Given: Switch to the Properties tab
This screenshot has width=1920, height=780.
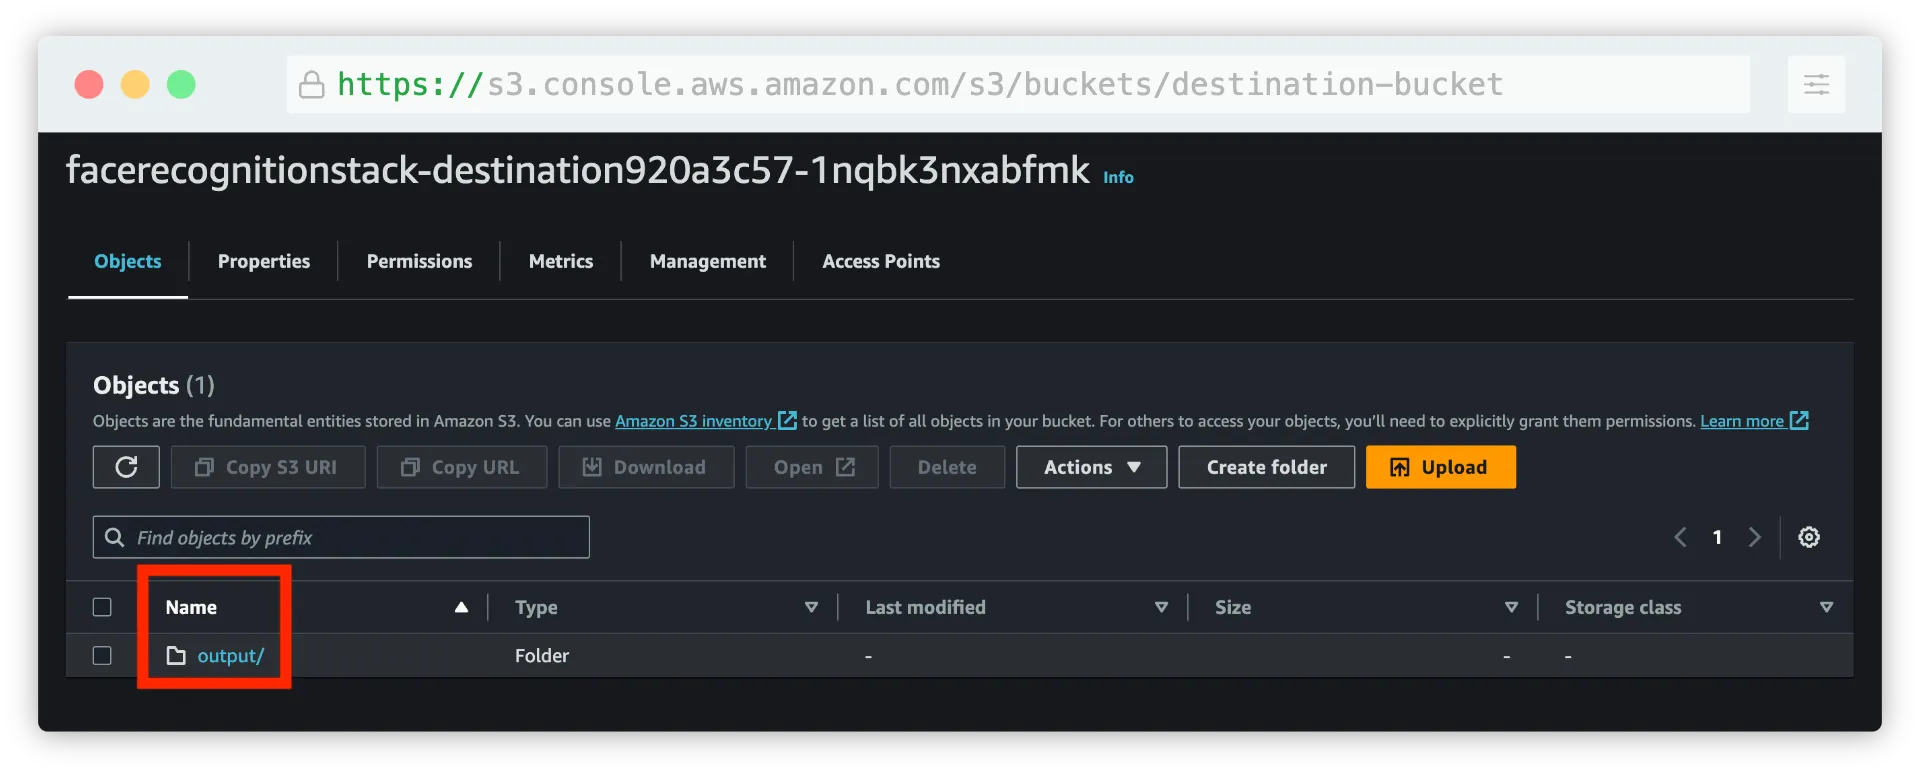Looking at the screenshot, I should [x=264, y=261].
